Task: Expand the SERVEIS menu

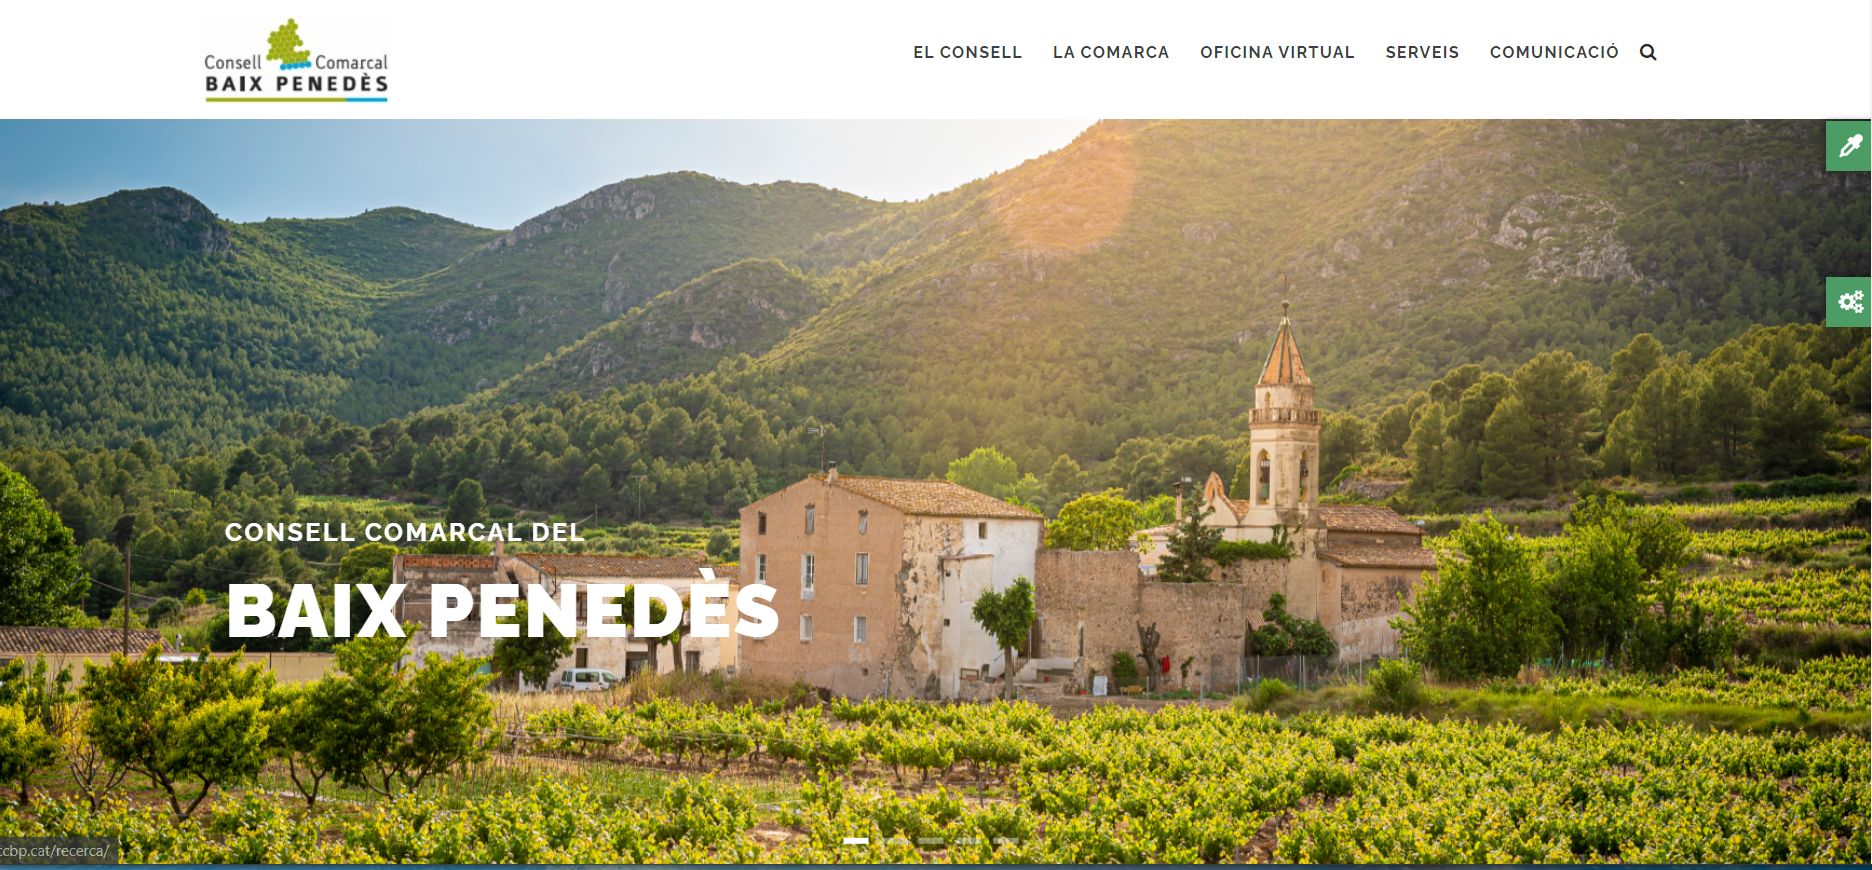Action: pos(1422,52)
